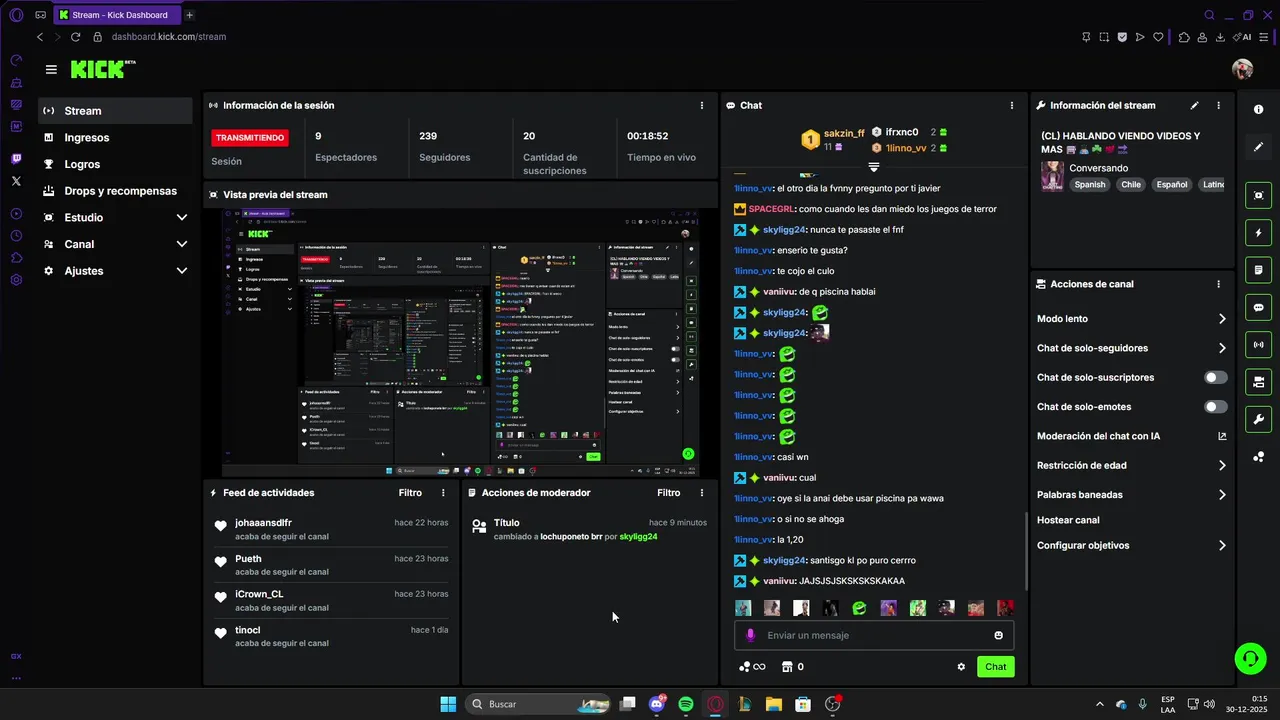Toggle the wrench widget icon in right rail
This screenshot has width=1280, height=720.
point(1259,419)
